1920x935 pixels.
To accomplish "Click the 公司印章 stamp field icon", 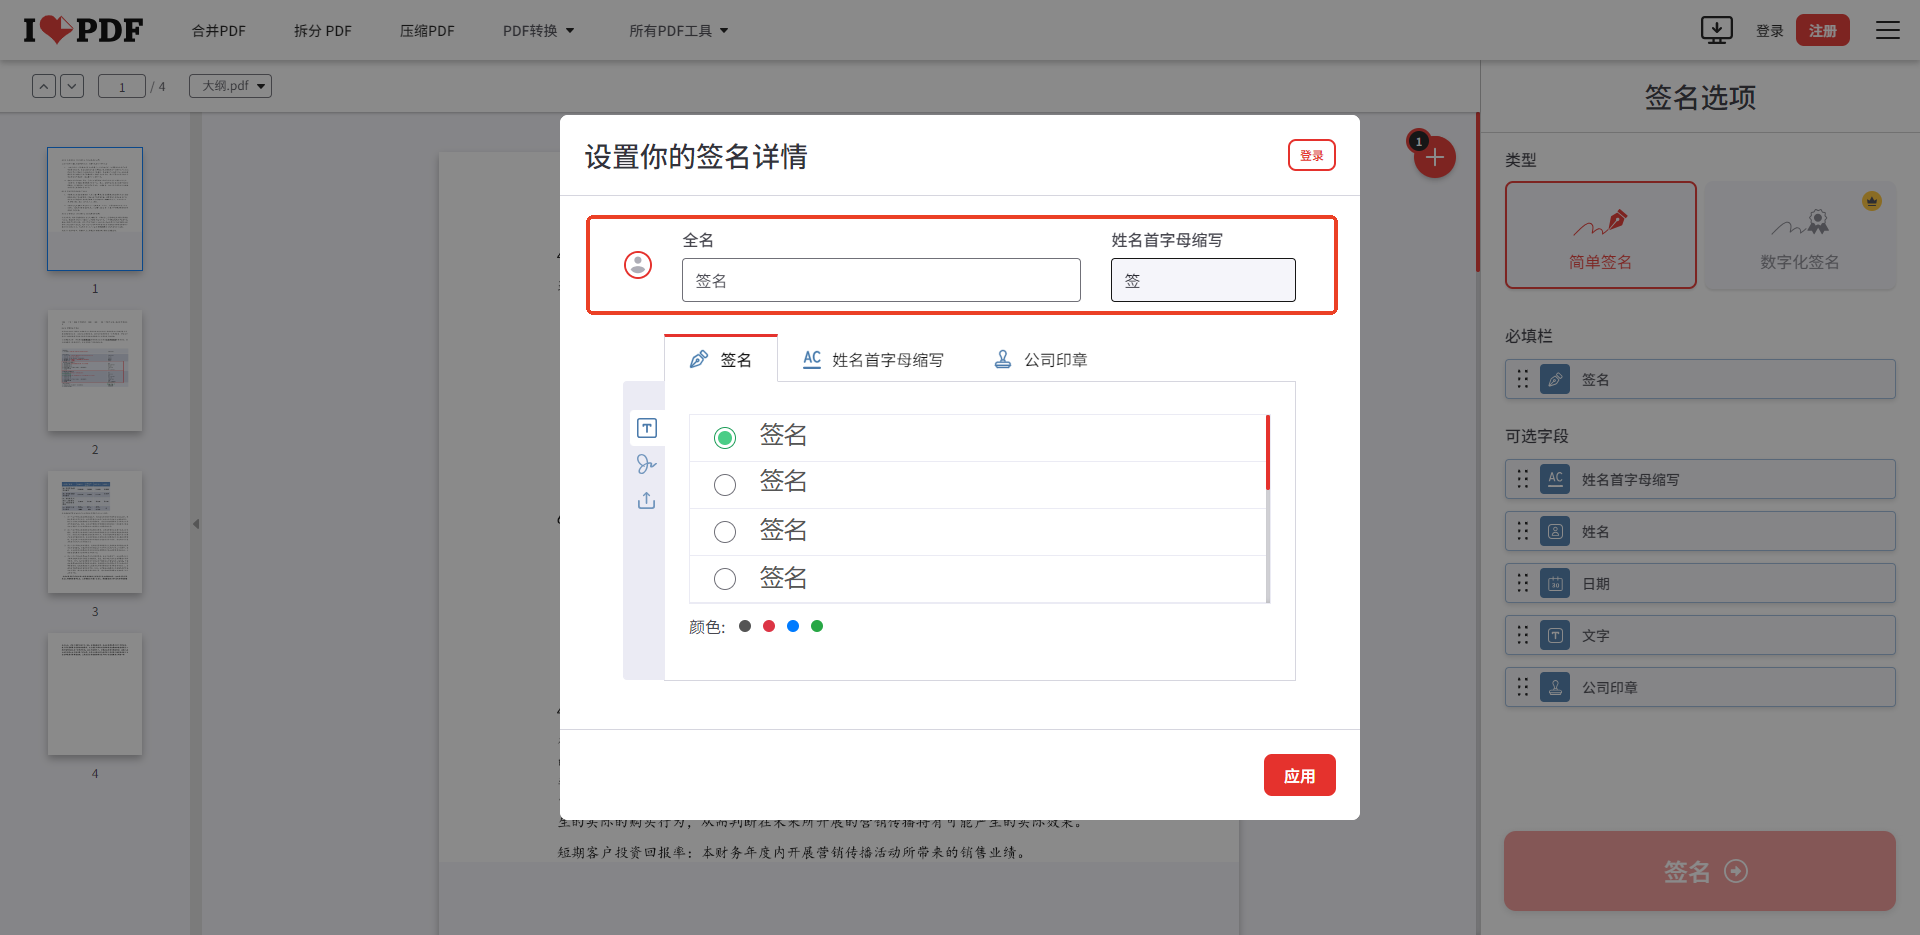I will 1555,687.
